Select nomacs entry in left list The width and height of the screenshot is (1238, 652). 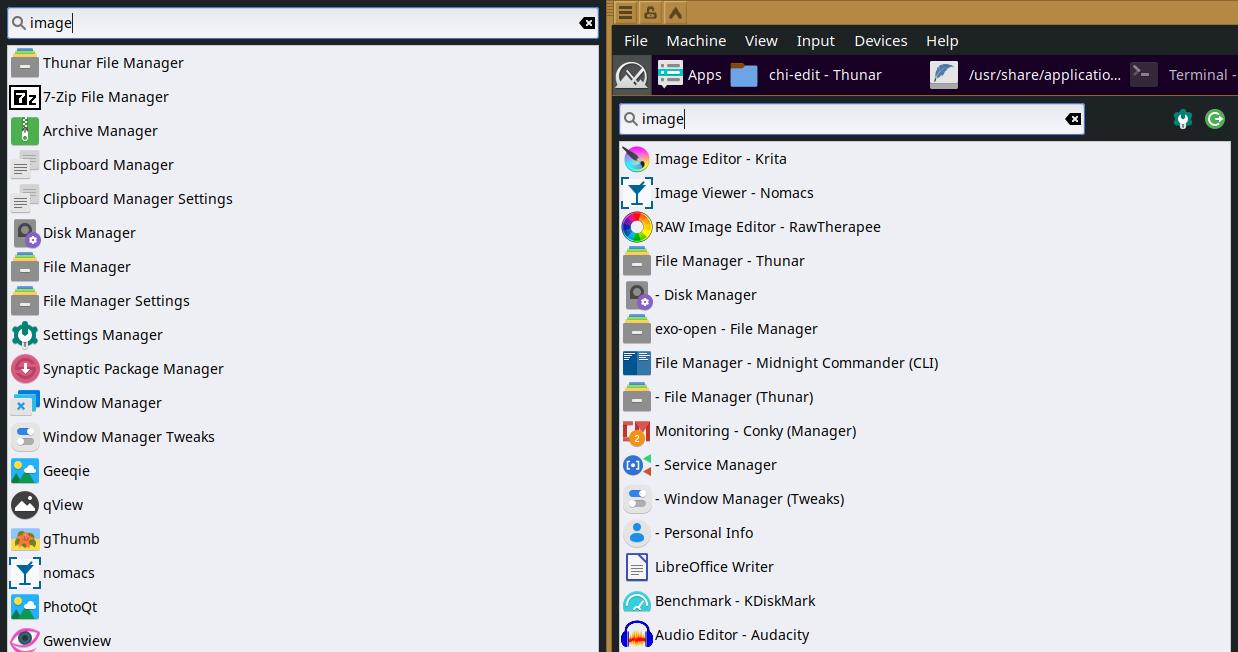click(303, 573)
